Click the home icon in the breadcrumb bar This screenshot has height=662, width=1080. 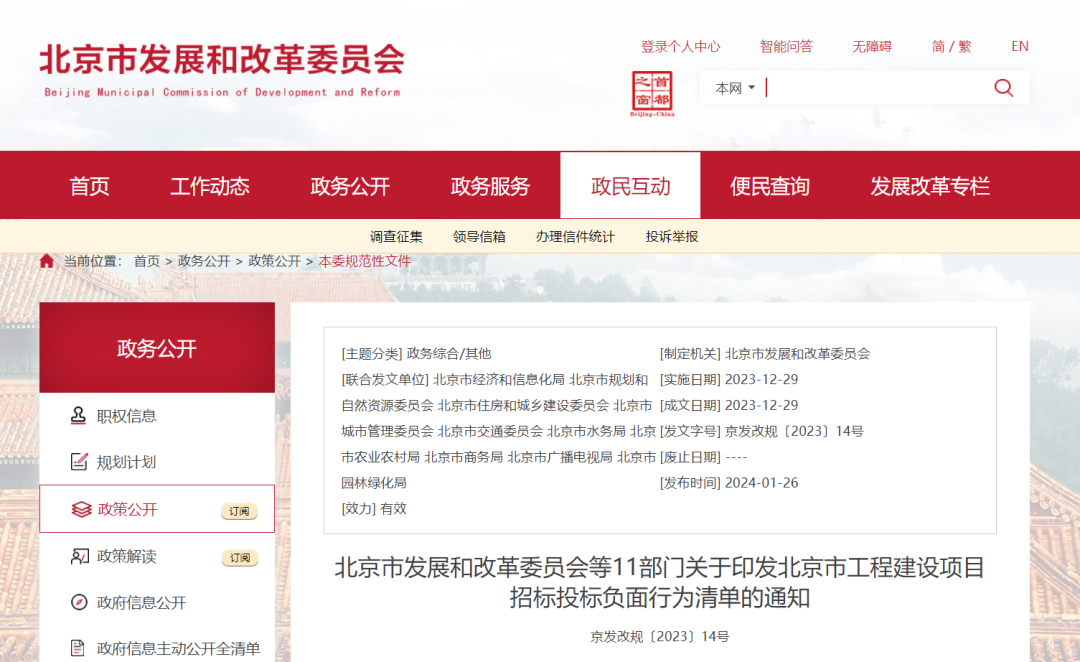click(47, 259)
